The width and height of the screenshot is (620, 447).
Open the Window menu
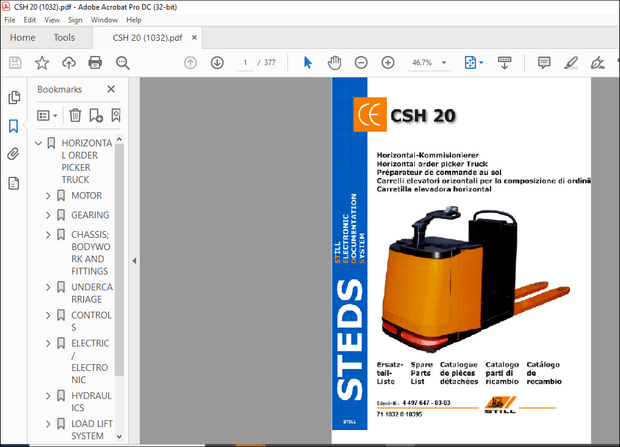[x=104, y=20]
